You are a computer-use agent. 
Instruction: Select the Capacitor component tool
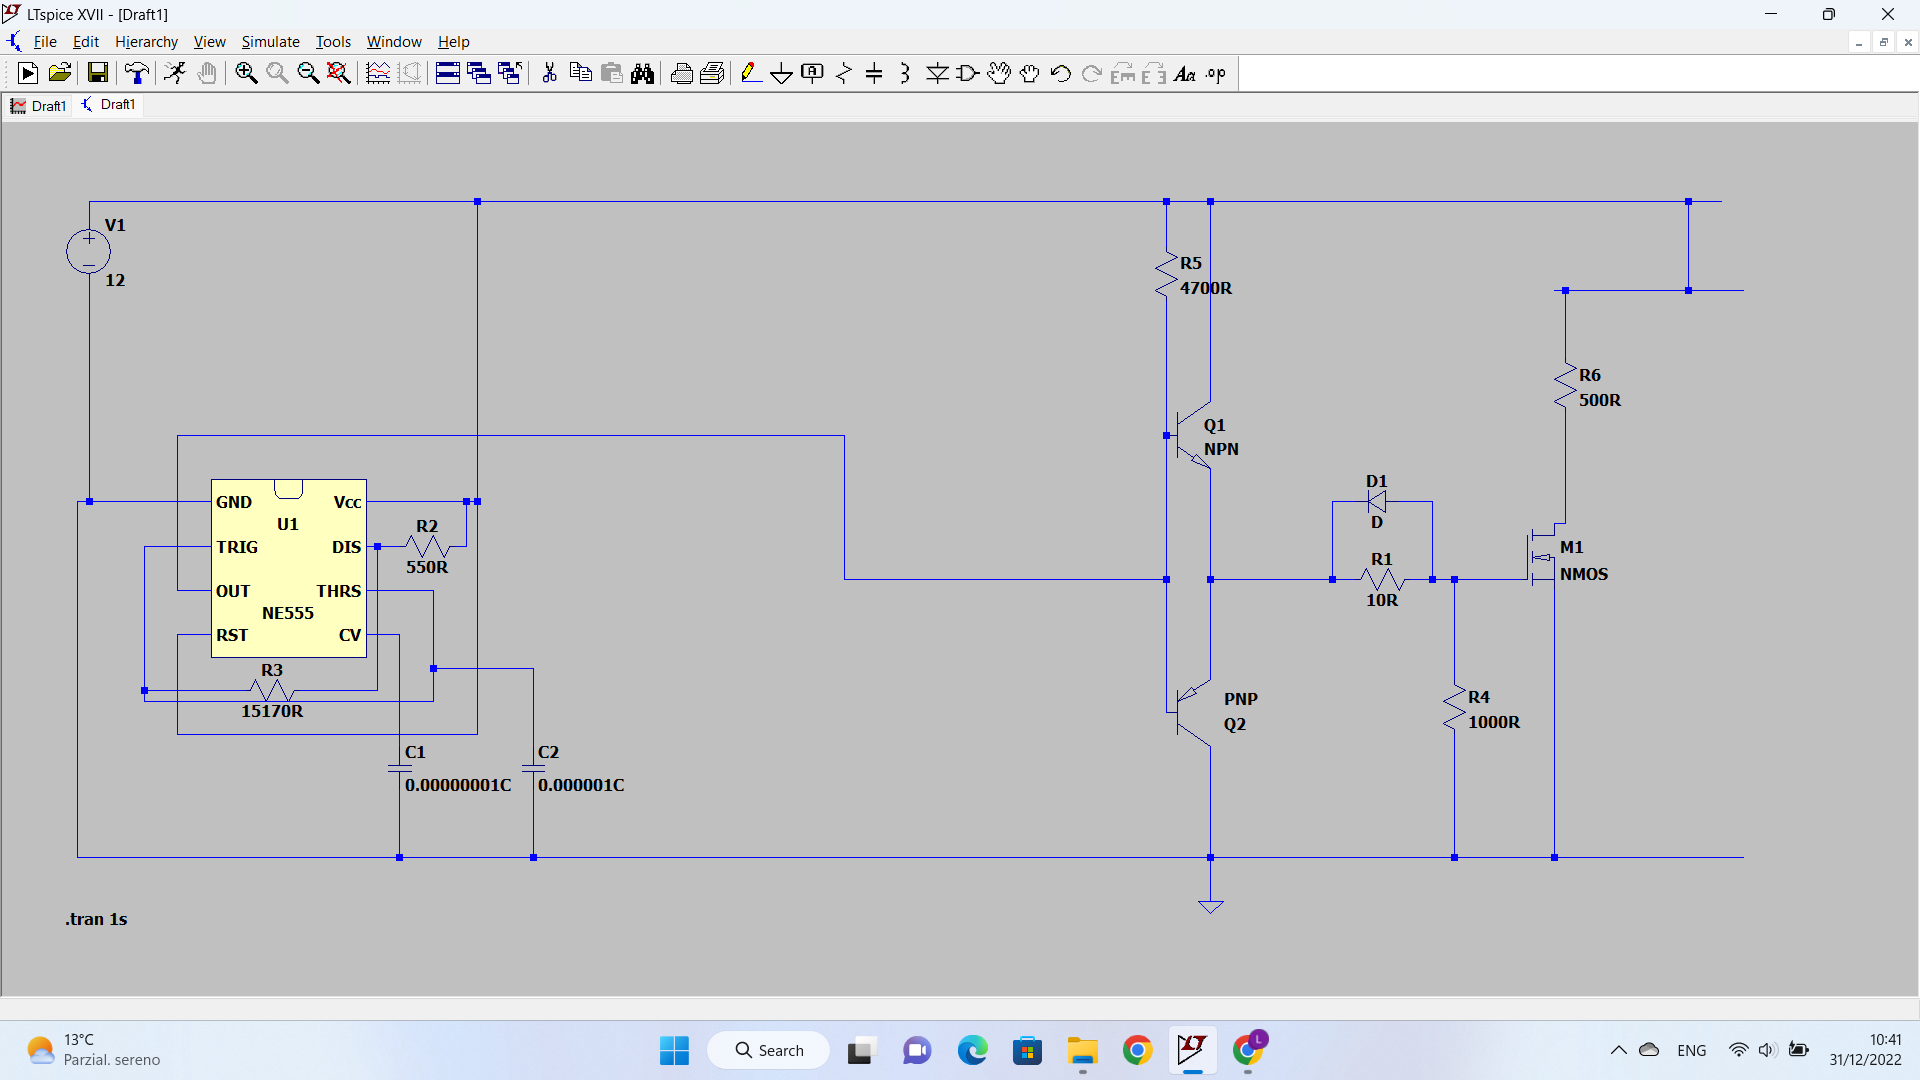[874, 73]
